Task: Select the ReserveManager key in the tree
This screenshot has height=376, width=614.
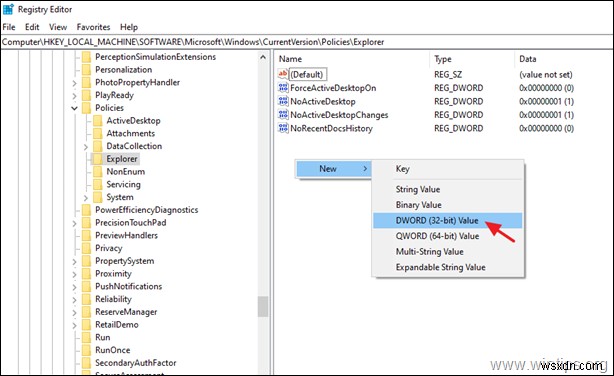Action: pos(126,312)
